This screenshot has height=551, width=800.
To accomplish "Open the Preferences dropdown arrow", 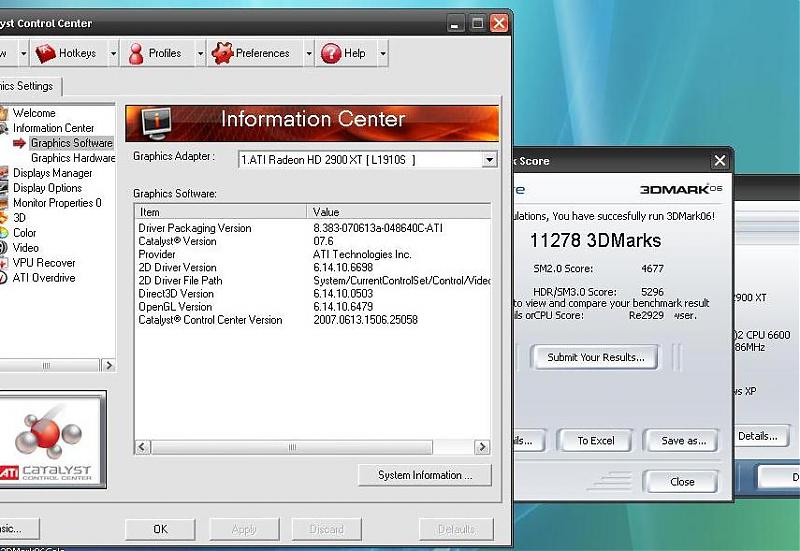I will tap(309, 53).
